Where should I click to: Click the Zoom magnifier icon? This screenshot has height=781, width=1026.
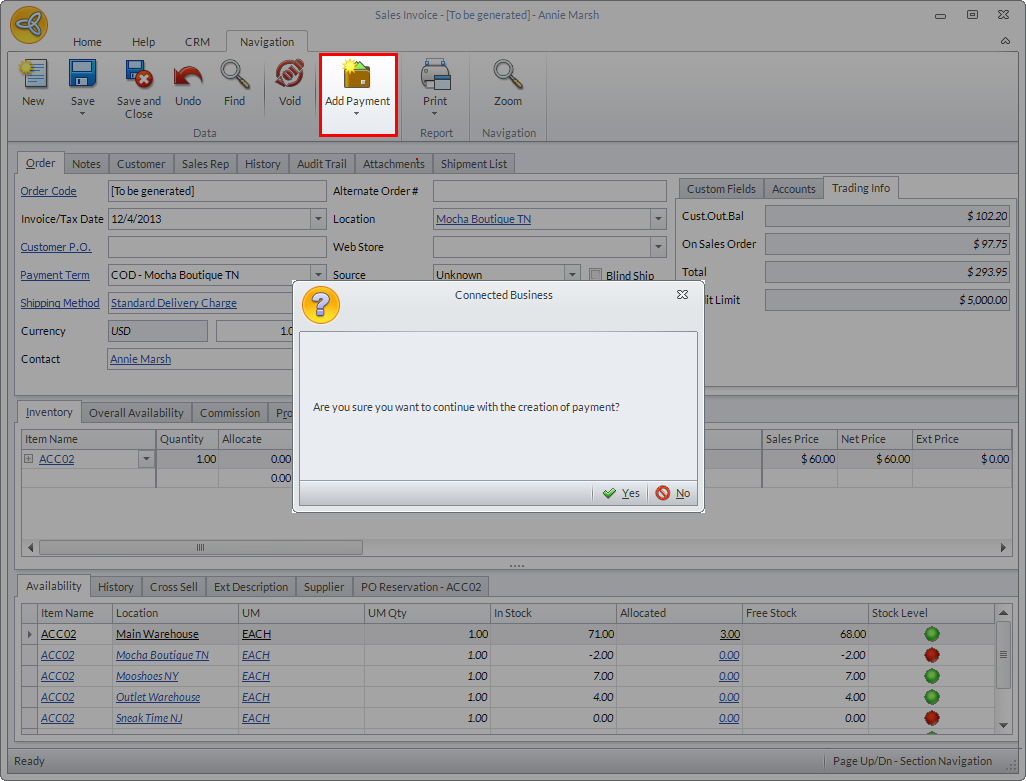508,76
